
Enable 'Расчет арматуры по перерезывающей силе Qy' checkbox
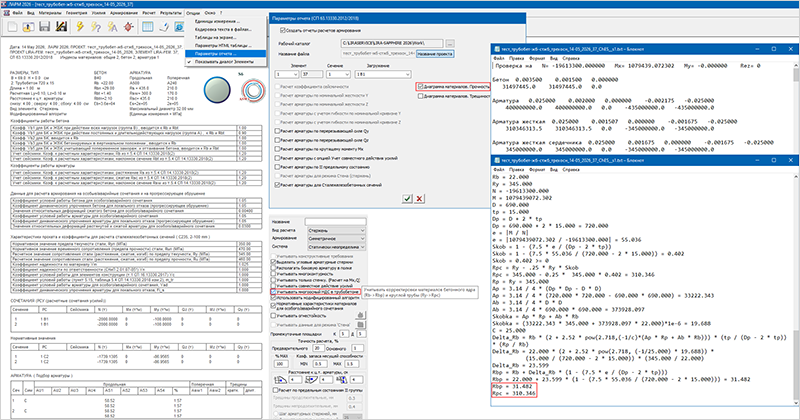point(278,131)
